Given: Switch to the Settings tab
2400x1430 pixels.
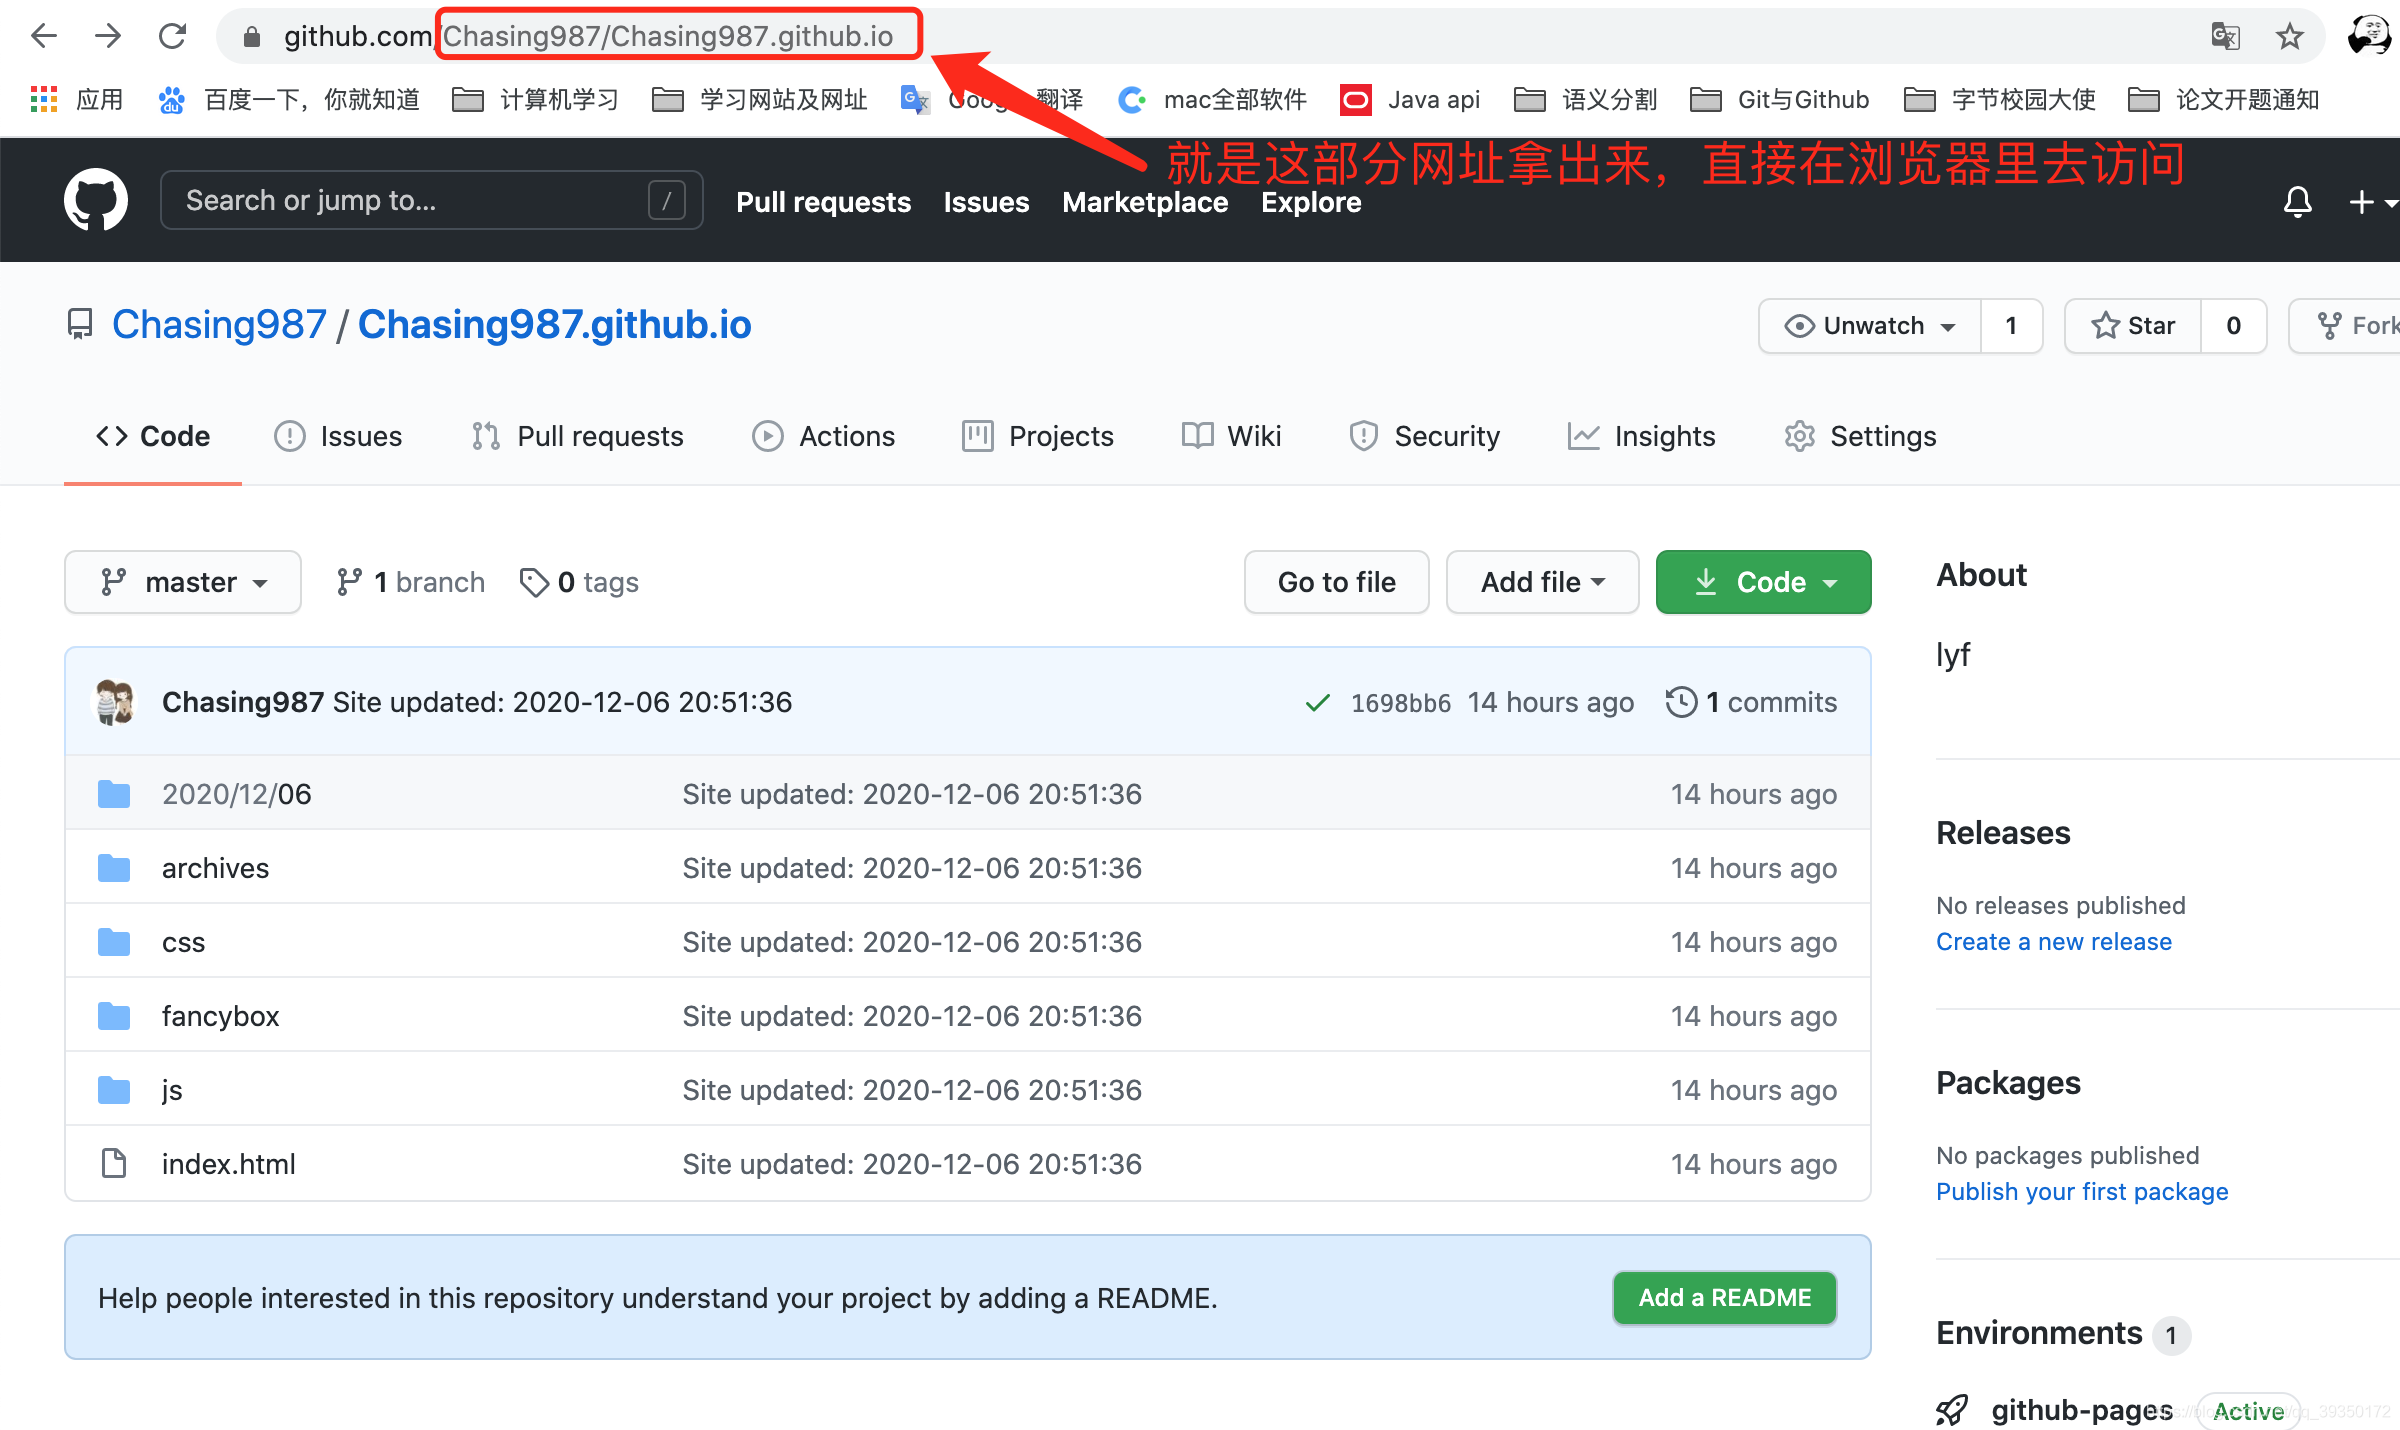Looking at the screenshot, I should pos(1860,436).
